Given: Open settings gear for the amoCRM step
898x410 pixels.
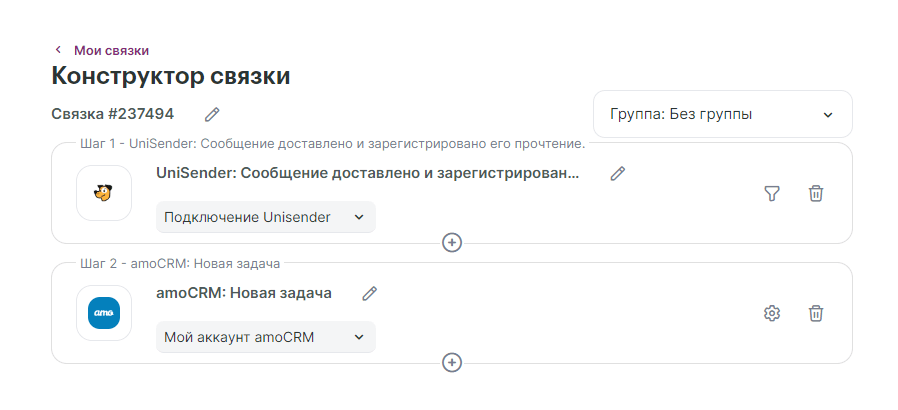Looking at the screenshot, I should [x=772, y=313].
